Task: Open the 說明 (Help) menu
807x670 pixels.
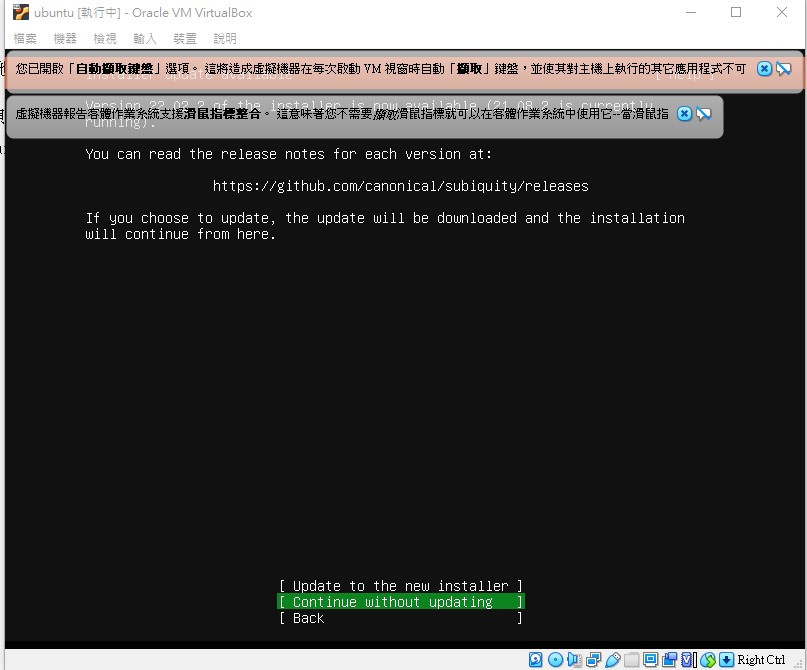Action: click(225, 39)
